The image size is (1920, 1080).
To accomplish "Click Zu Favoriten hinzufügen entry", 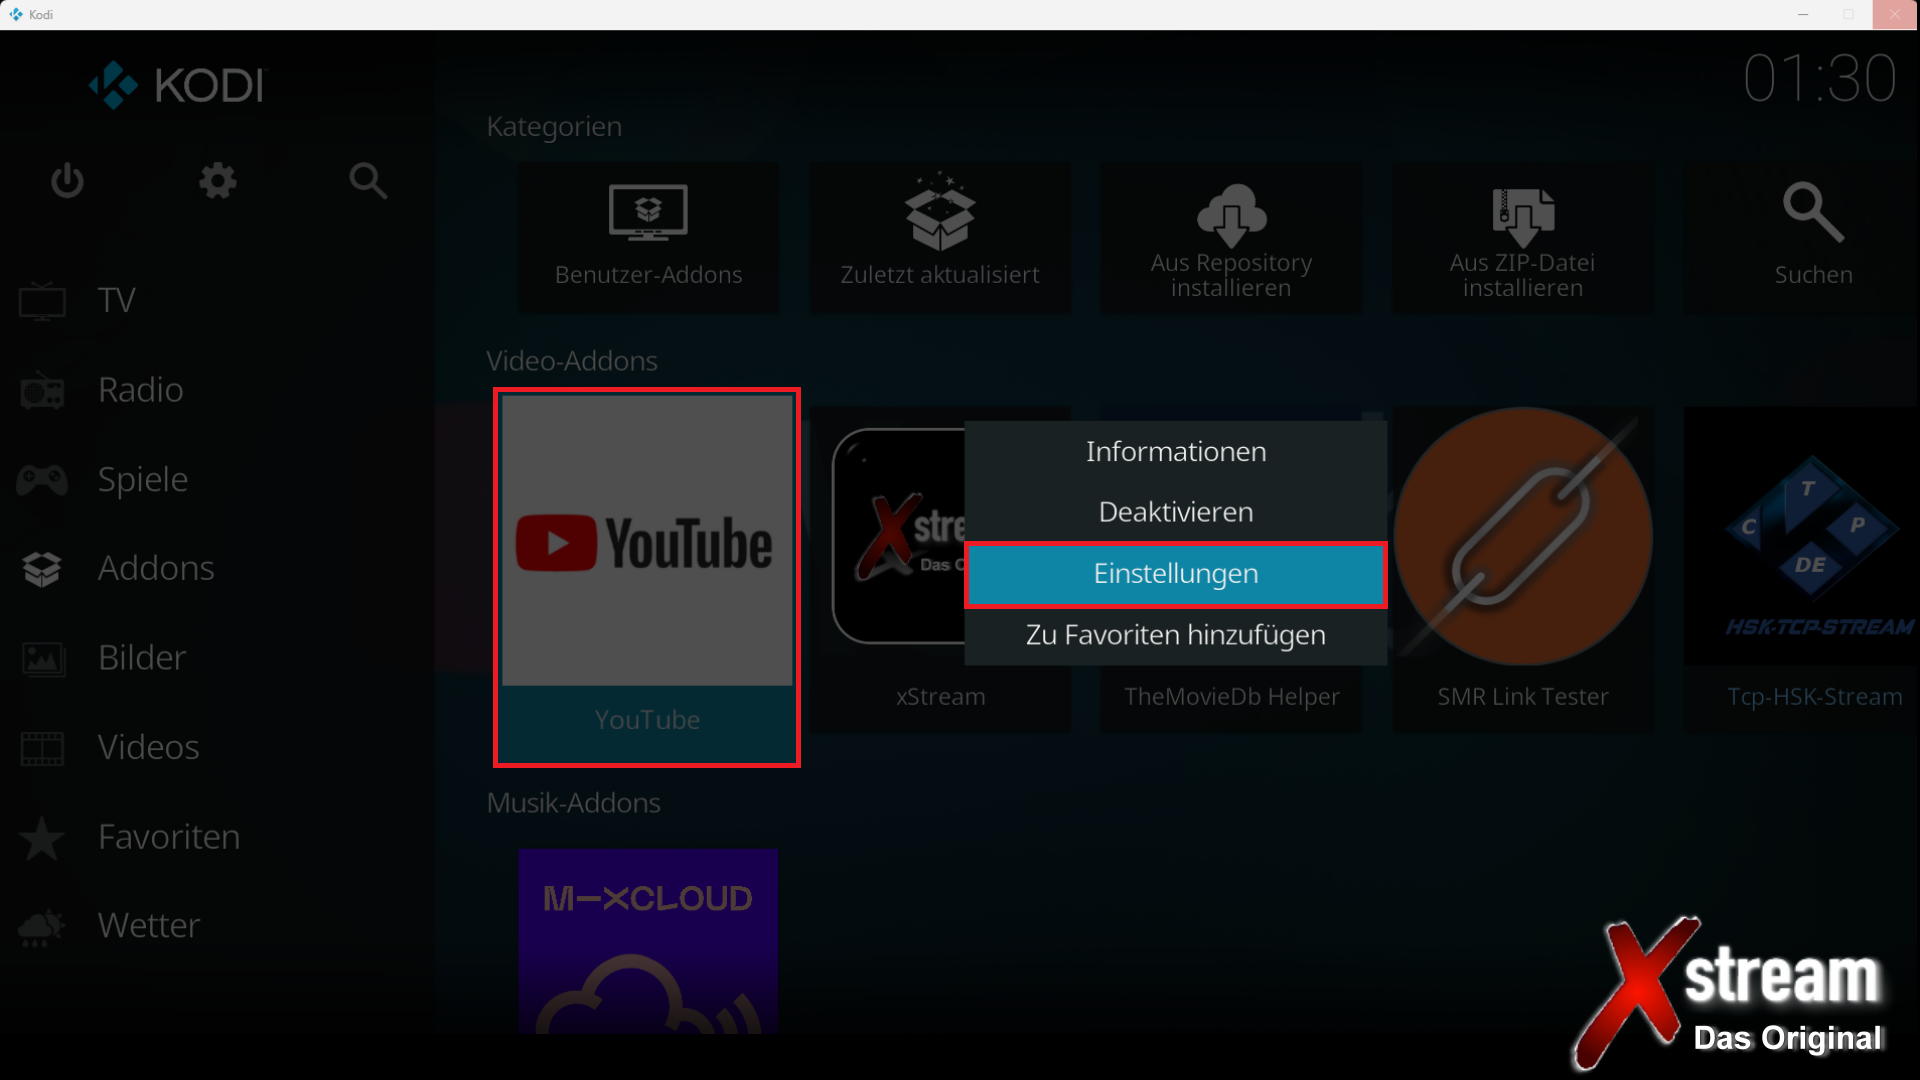I will pos(1175,635).
